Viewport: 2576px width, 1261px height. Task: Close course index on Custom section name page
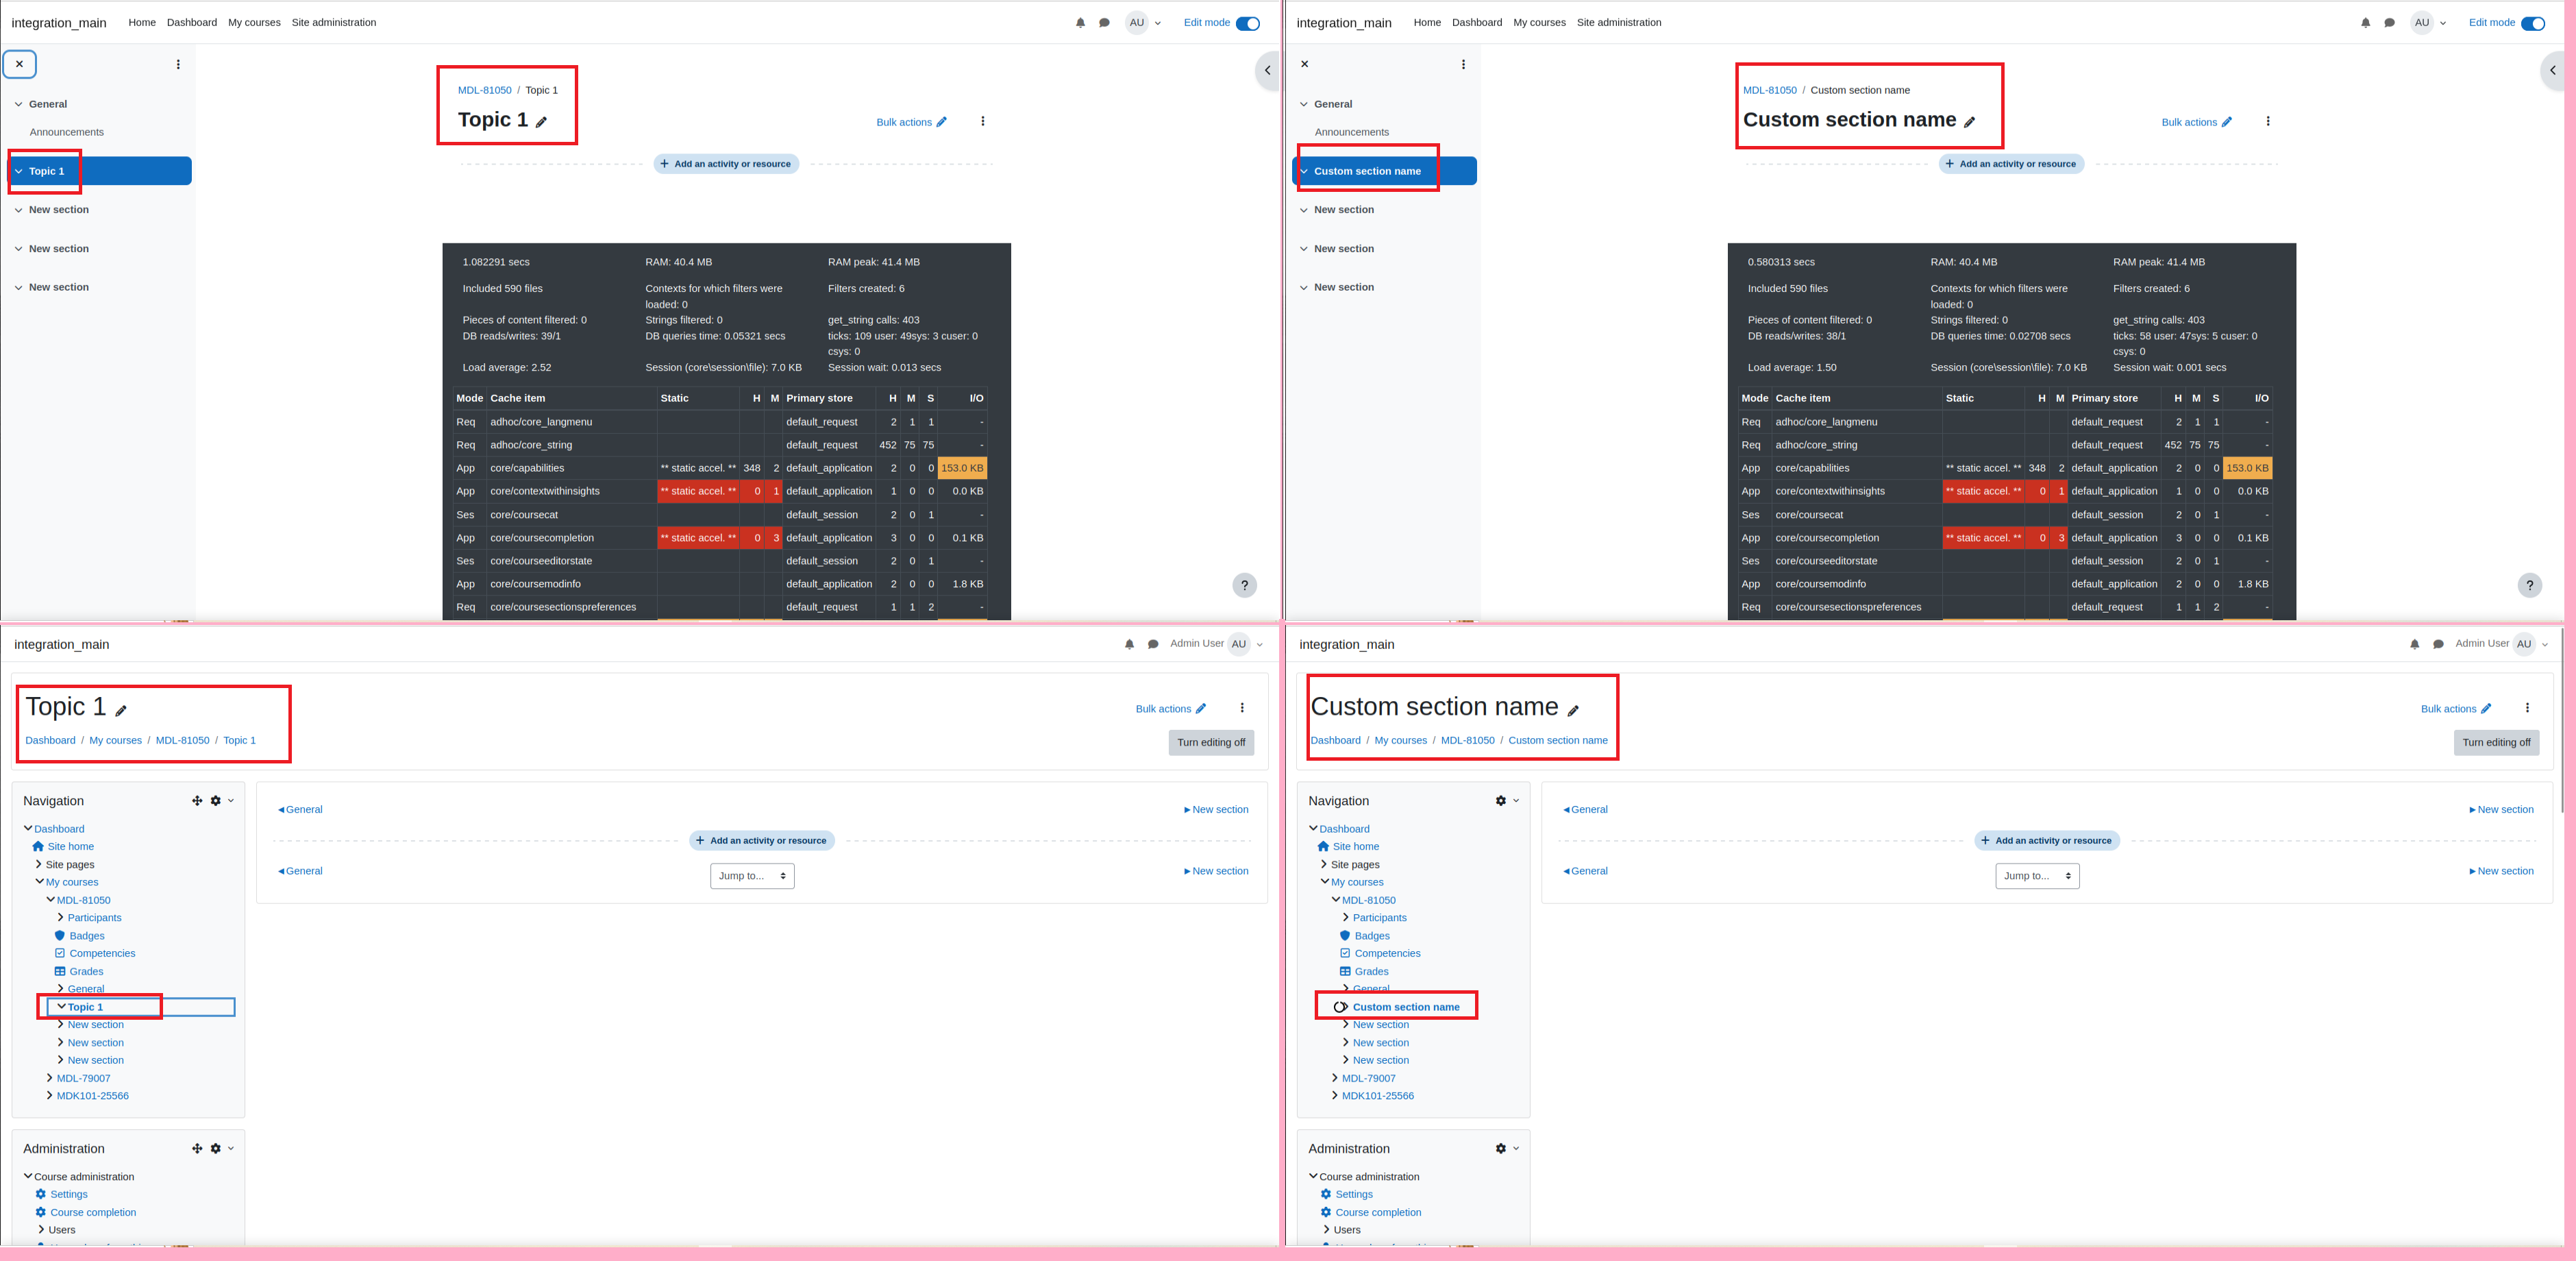coord(1304,64)
